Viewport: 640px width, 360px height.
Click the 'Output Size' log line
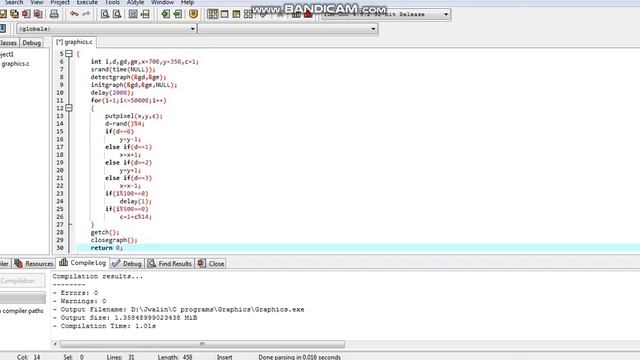tap(125, 318)
